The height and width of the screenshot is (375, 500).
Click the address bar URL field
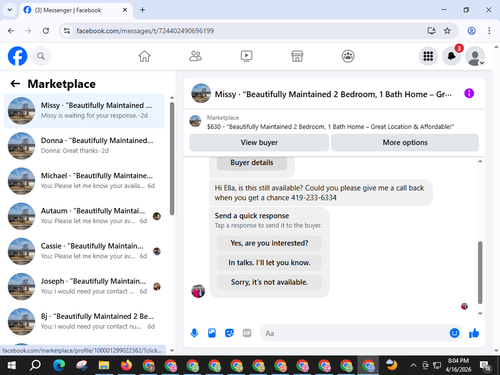click(247, 31)
